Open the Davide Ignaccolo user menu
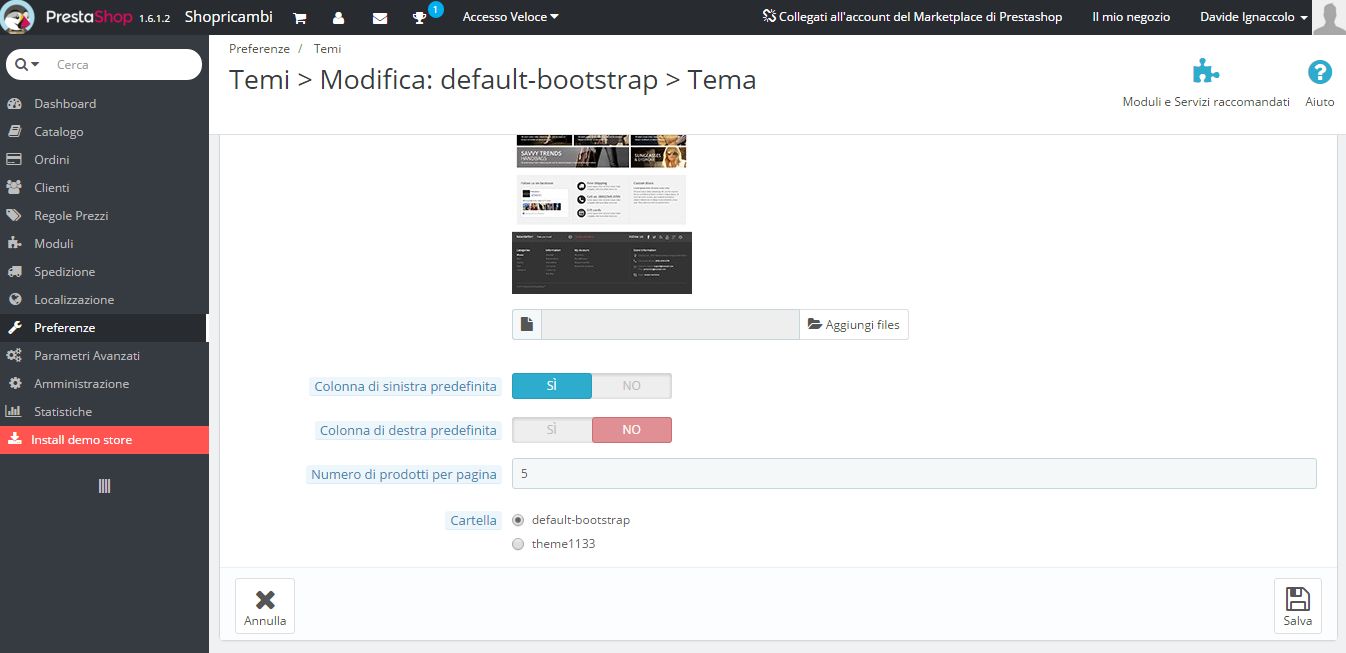Screen dimensions: 1346x653 point(1254,17)
